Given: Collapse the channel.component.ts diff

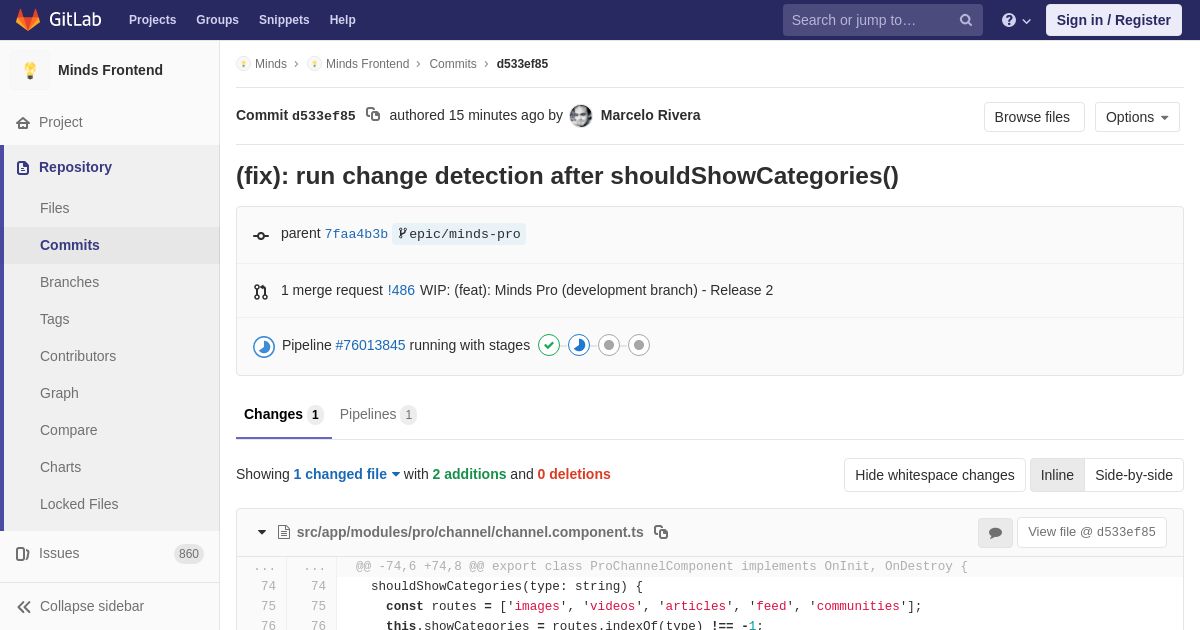Looking at the screenshot, I should tap(262, 532).
